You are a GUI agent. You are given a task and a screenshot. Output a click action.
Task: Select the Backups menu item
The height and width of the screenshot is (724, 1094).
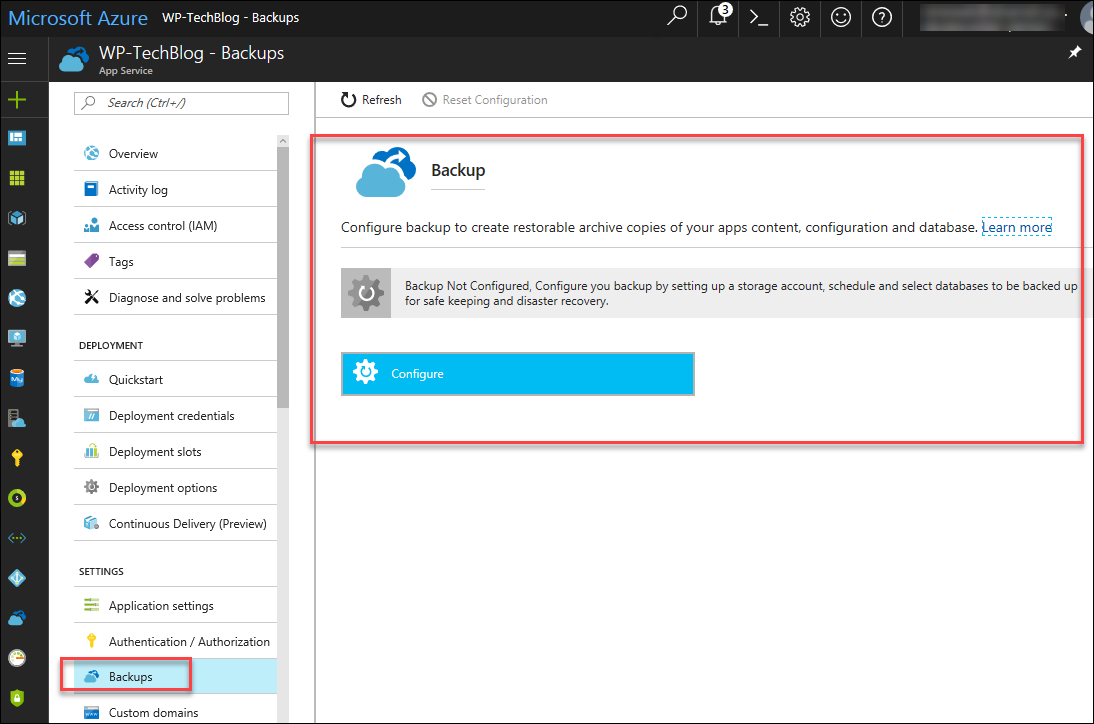(x=175, y=677)
